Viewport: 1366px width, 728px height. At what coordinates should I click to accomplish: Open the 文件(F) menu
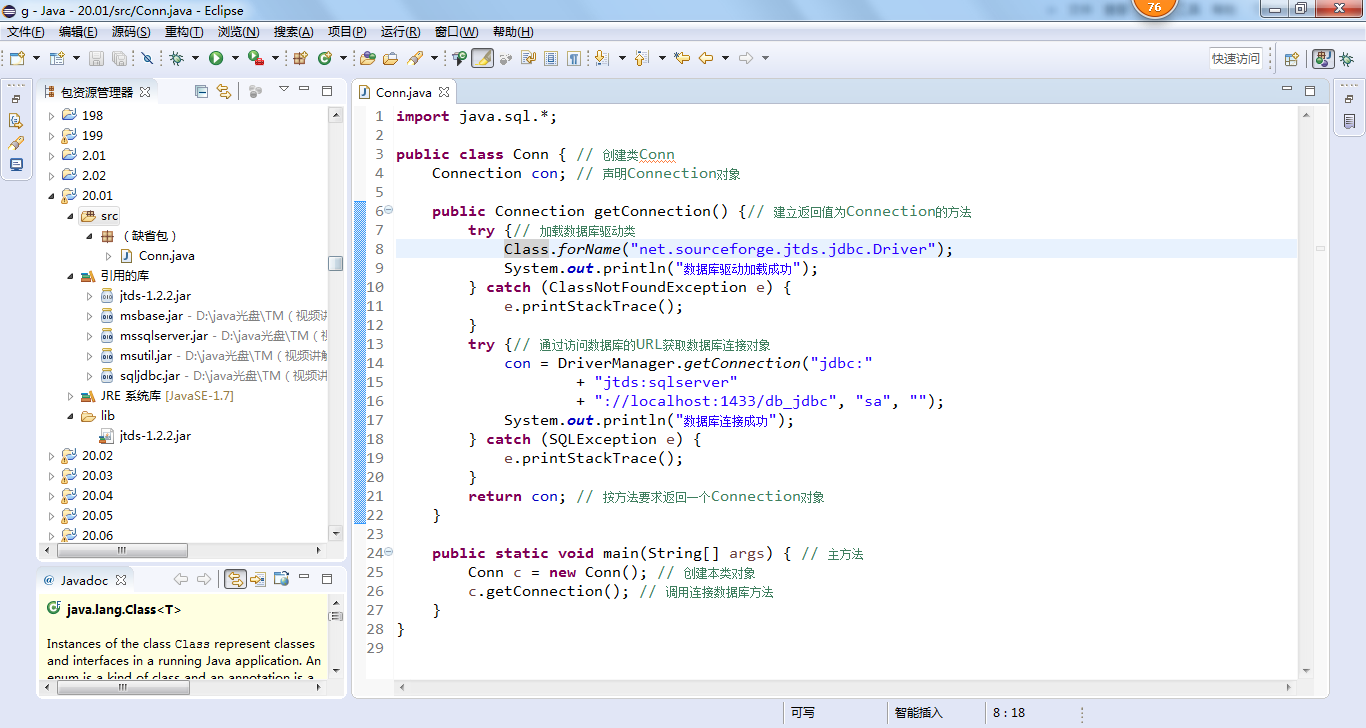(x=26, y=32)
